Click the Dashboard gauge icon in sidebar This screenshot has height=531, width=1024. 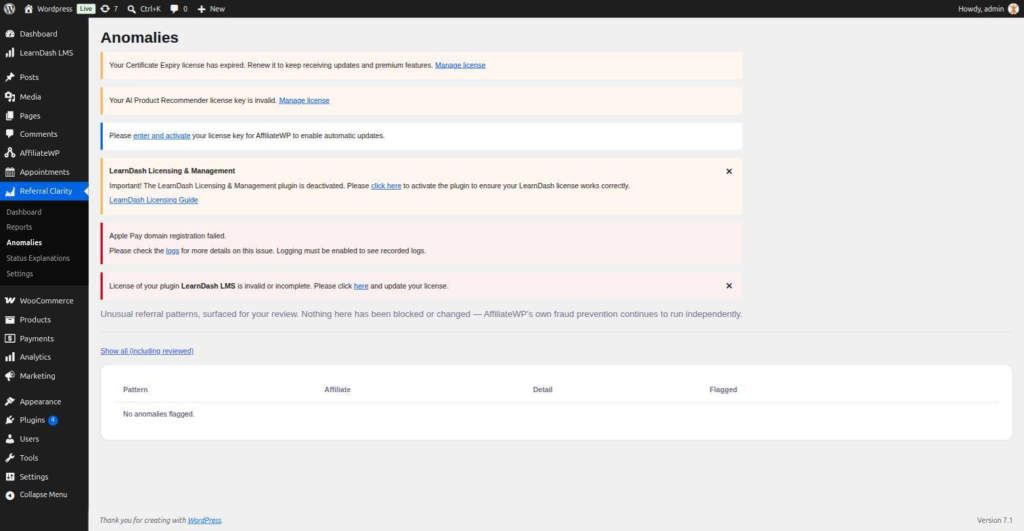coord(10,34)
